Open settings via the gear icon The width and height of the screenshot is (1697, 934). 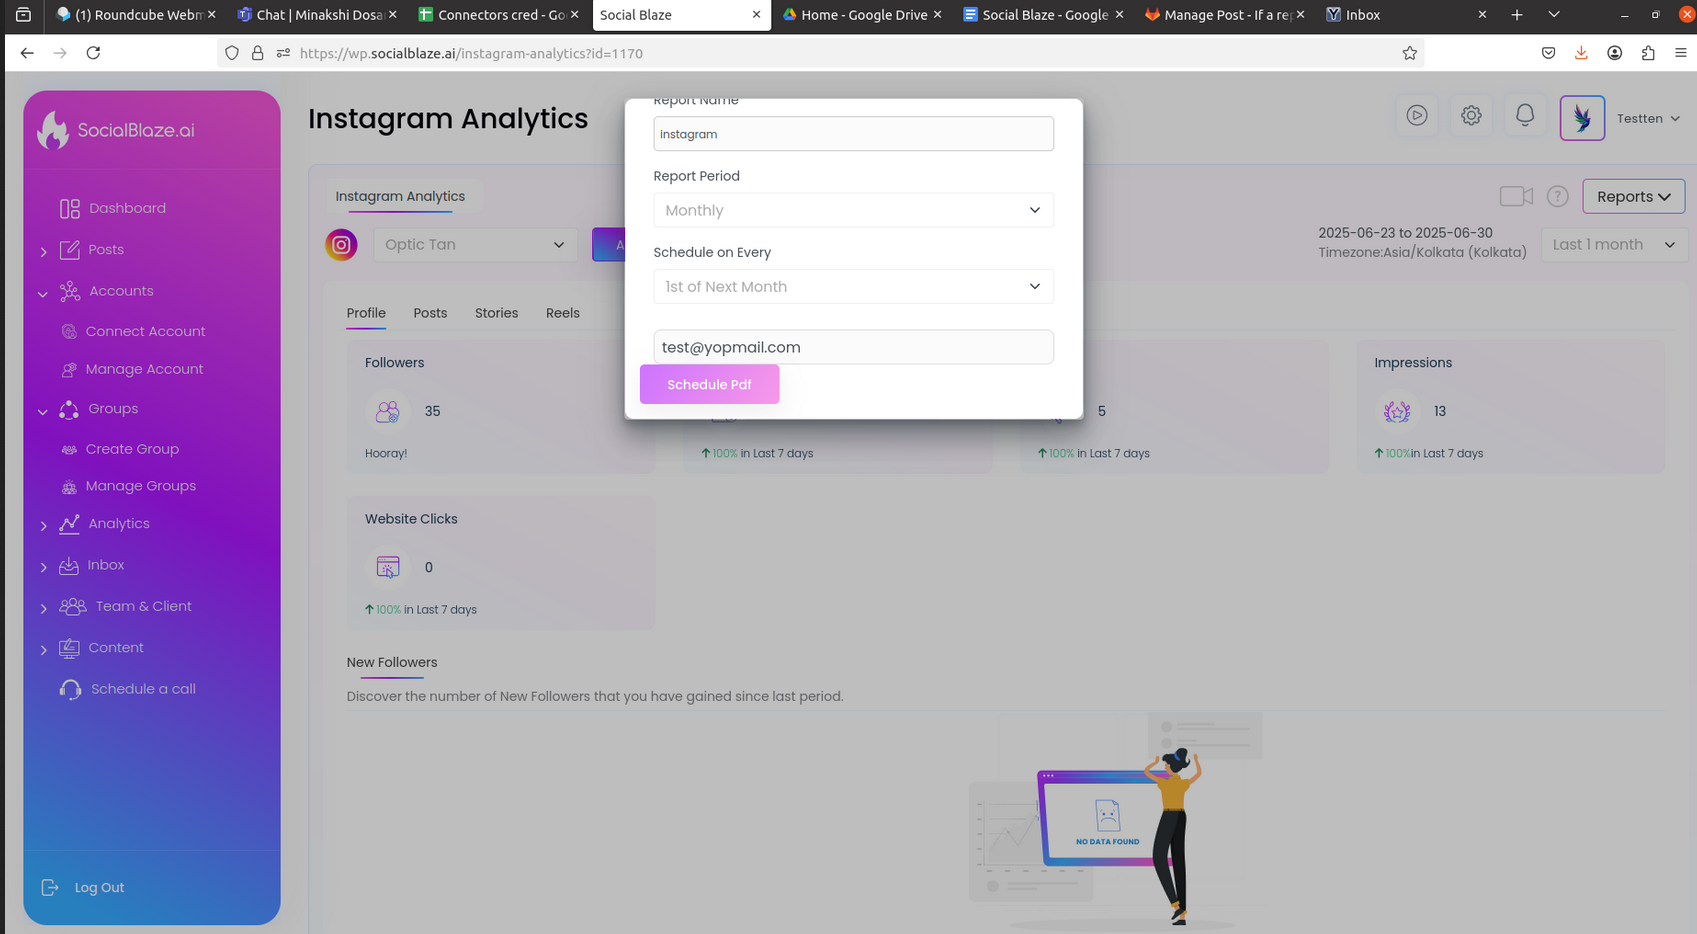coord(1471,115)
